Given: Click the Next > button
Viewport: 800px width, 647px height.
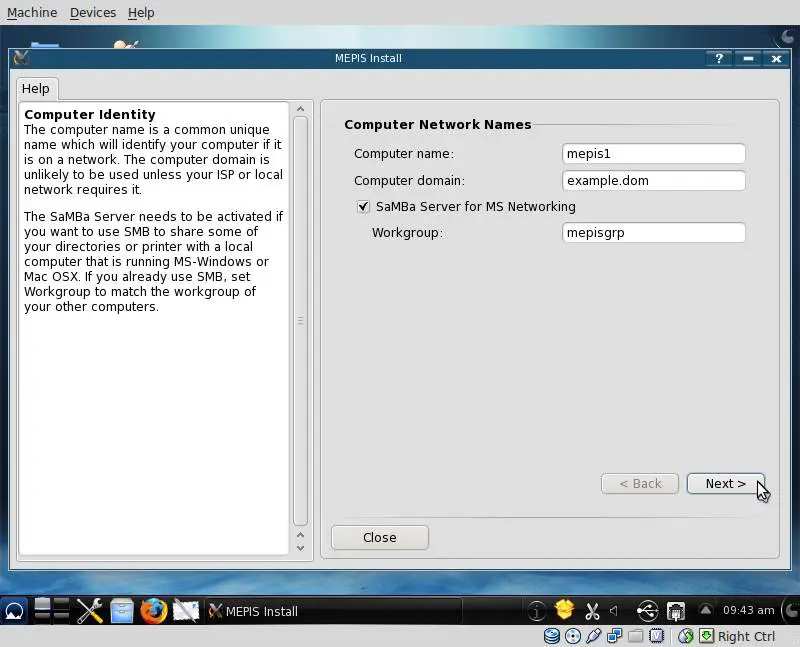Looking at the screenshot, I should tap(726, 483).
